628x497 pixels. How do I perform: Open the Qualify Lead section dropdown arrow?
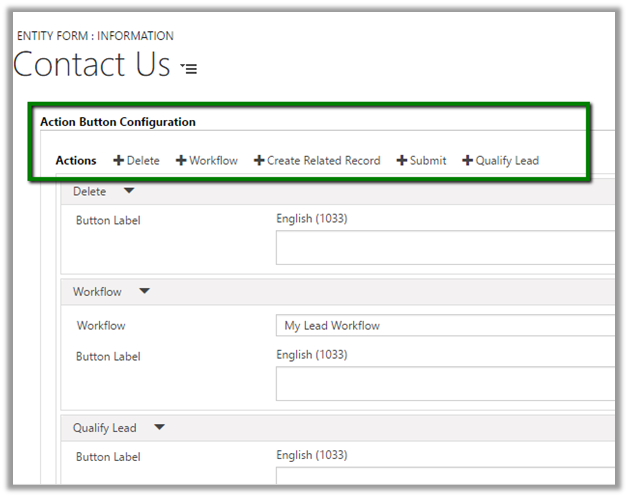[x=159, y=428]
